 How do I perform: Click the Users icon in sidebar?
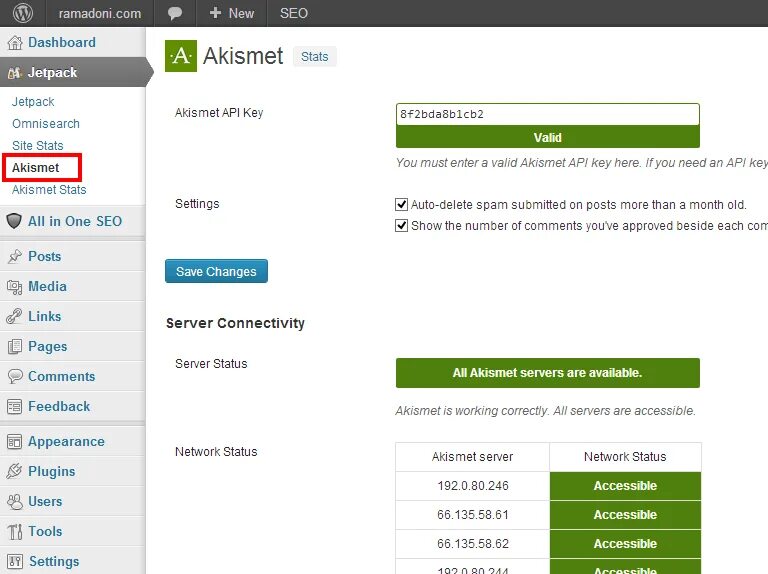(15, 502)
